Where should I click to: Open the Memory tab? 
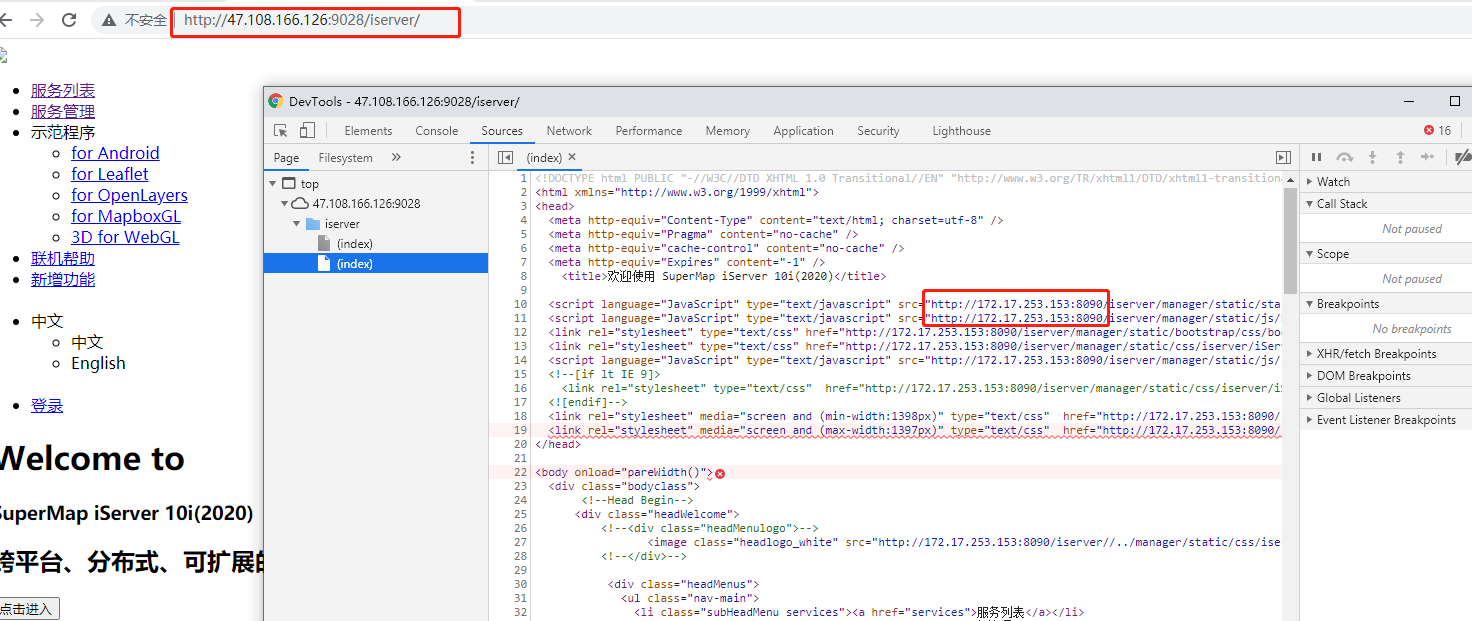tap(727, 131)
